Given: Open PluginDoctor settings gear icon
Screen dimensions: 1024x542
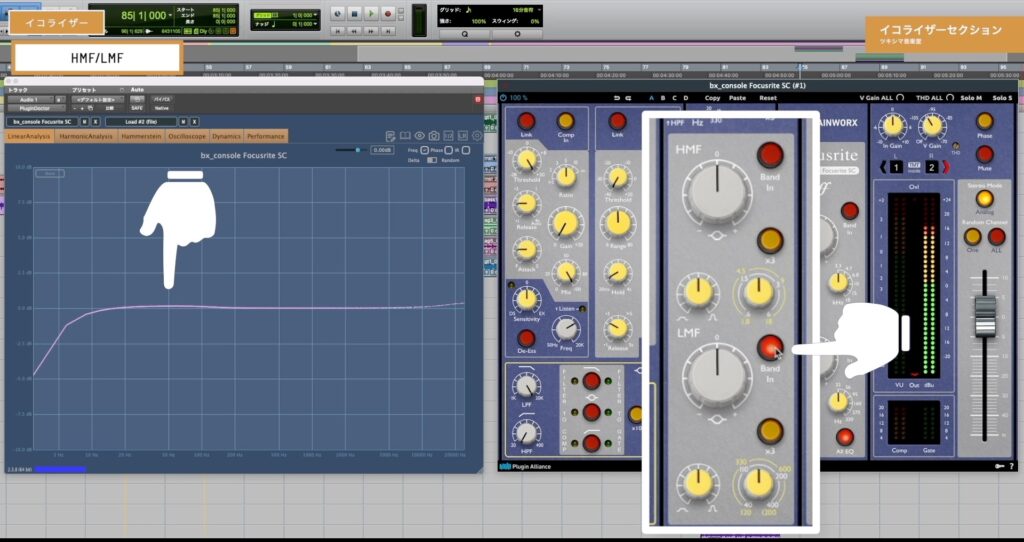Looking at the screenshot, I should coord(477,136).
